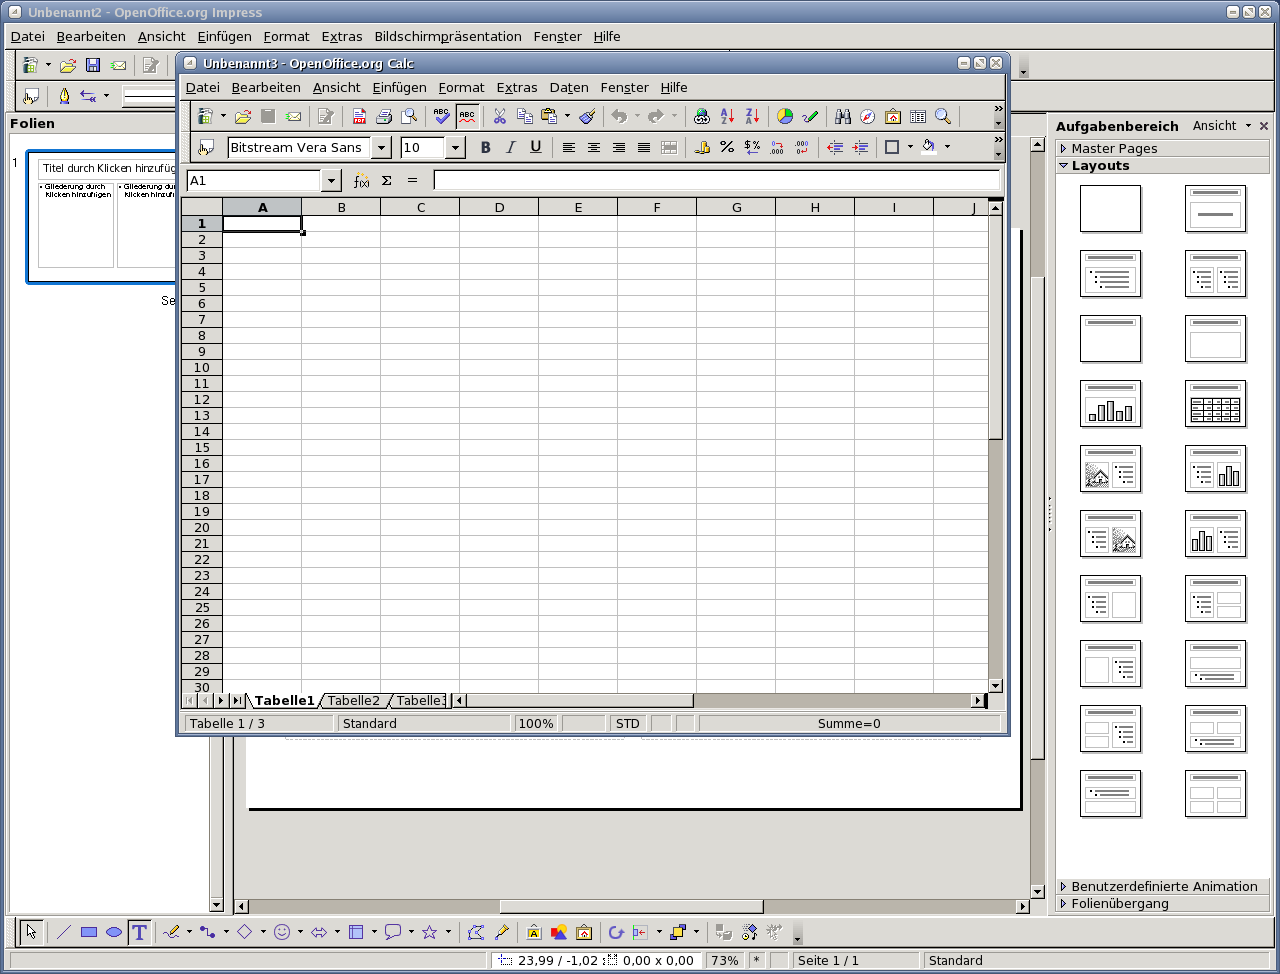Select the Line tool in Impress drawing bar
This screenshot has width=1280, height=974.
click(64, 932)
